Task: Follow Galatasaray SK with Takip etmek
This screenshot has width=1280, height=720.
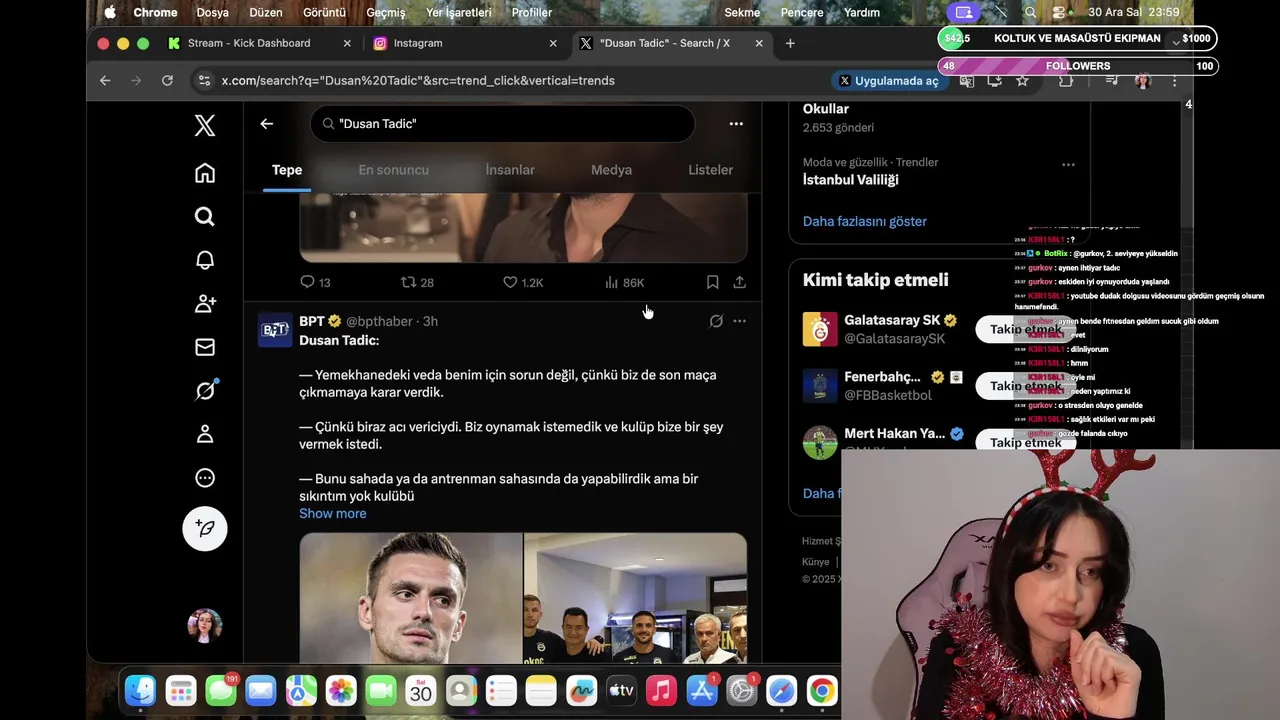Action: click(x=1026, y=329)
